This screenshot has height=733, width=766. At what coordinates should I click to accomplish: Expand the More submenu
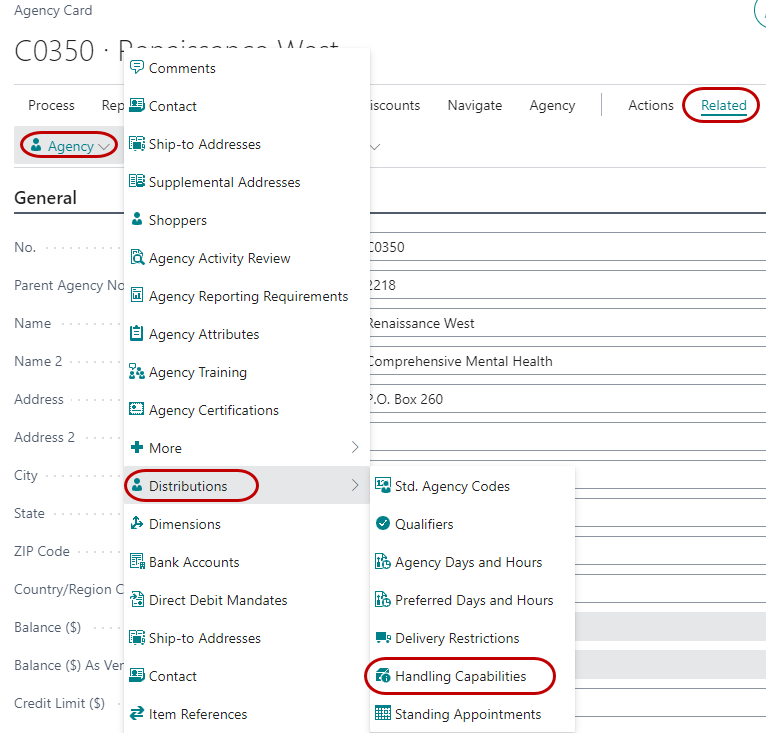click(x=354, y=448)
